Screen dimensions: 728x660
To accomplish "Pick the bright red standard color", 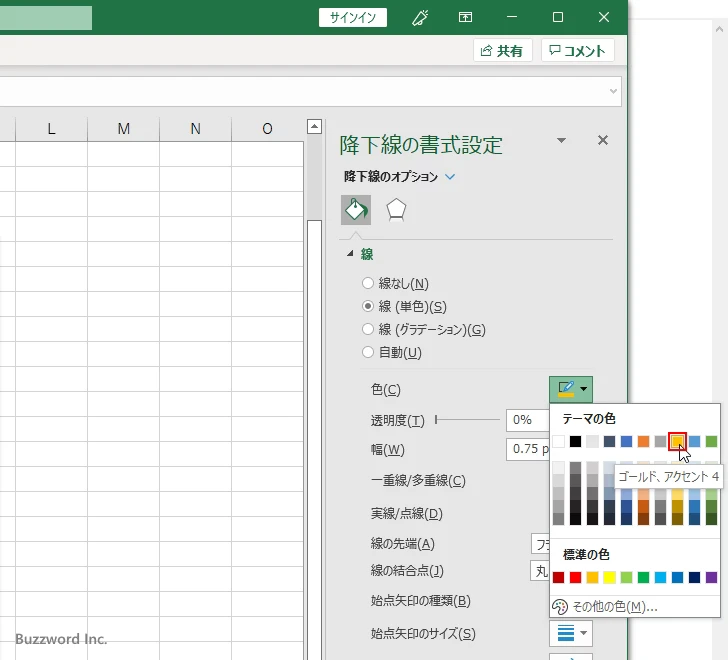I will click(x=575, y=577).
